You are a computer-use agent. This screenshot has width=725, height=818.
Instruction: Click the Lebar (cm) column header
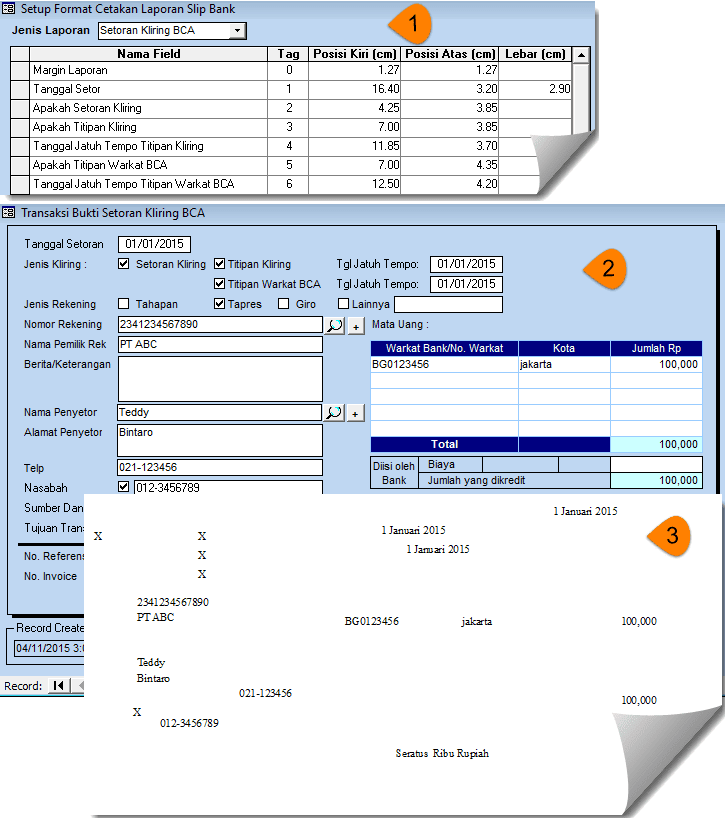click(535, 54)
